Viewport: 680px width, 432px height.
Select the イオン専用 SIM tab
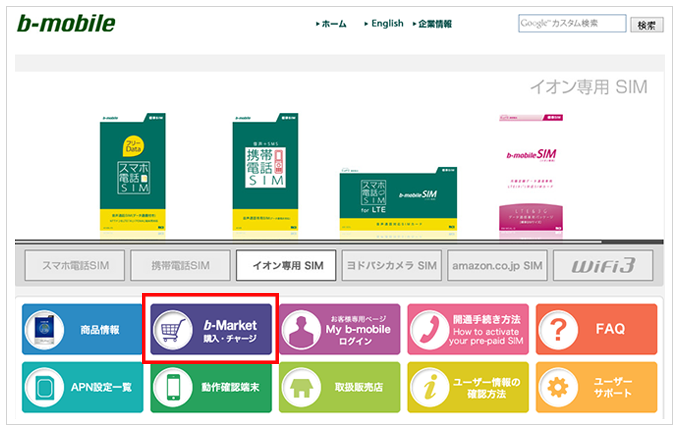286,265
